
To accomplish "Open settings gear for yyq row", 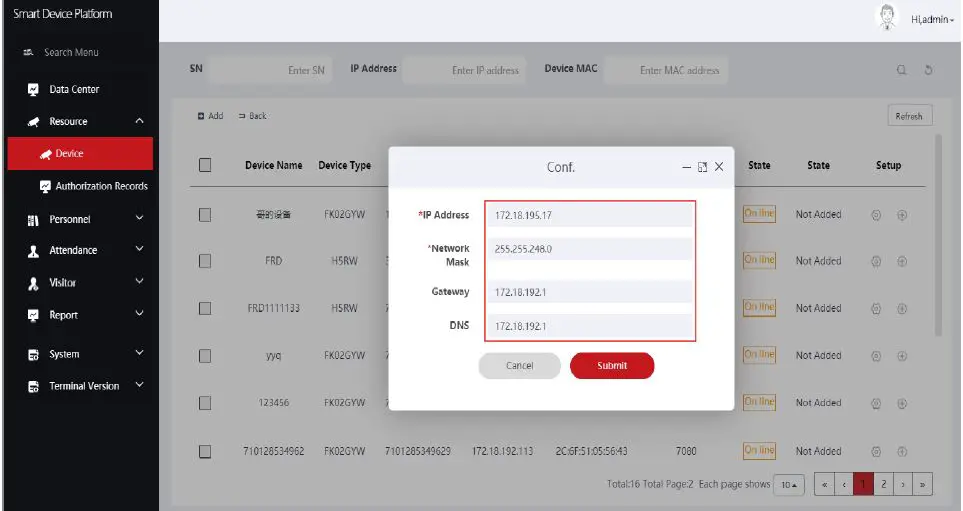I will click(876, 356).
